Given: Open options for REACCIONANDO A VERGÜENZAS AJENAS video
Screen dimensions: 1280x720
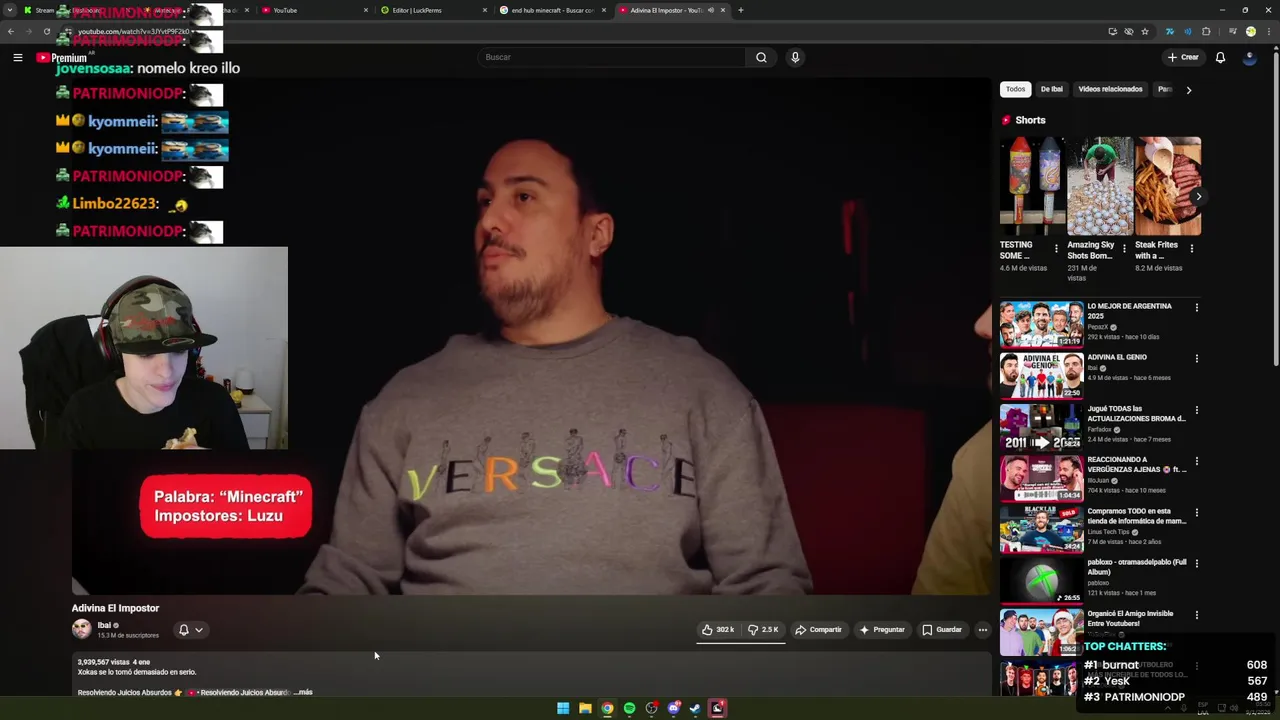Looking at the screenshot, I should point(1196,461).
